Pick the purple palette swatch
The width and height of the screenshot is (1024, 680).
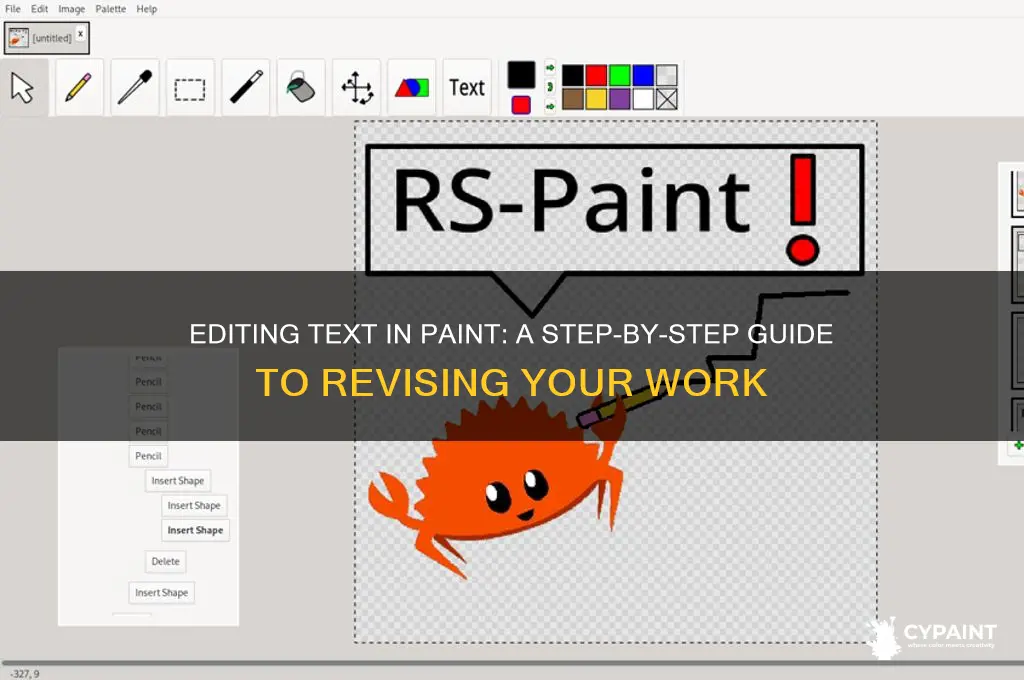tap(620, 99)
